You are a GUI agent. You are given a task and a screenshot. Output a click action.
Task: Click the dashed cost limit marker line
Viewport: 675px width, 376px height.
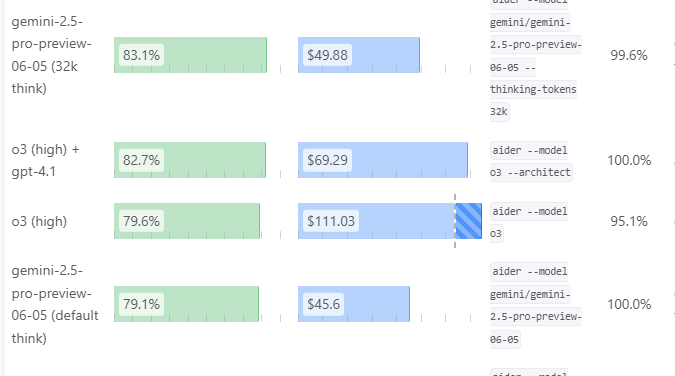point(455,221)
